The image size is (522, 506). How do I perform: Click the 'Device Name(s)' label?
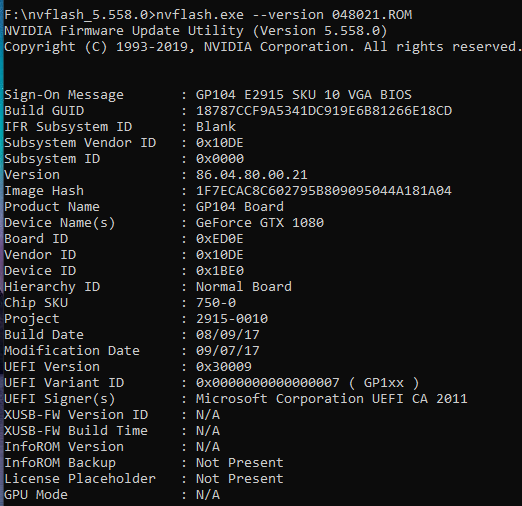[x=60, y=223]
